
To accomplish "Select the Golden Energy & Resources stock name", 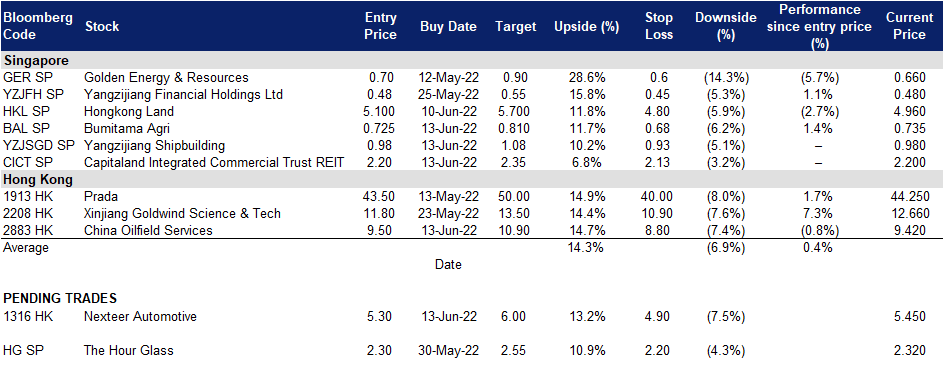I will [x=167, y=78].
